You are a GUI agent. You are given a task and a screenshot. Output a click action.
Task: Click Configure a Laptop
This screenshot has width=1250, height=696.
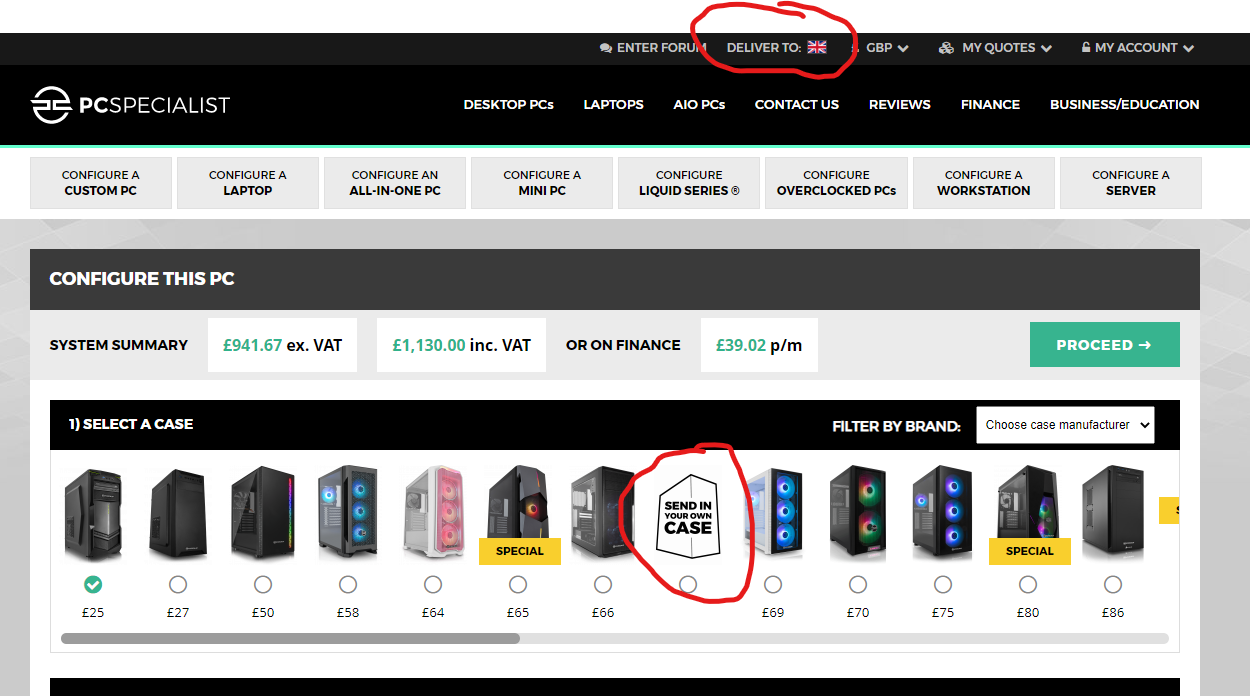coord(248,183)
